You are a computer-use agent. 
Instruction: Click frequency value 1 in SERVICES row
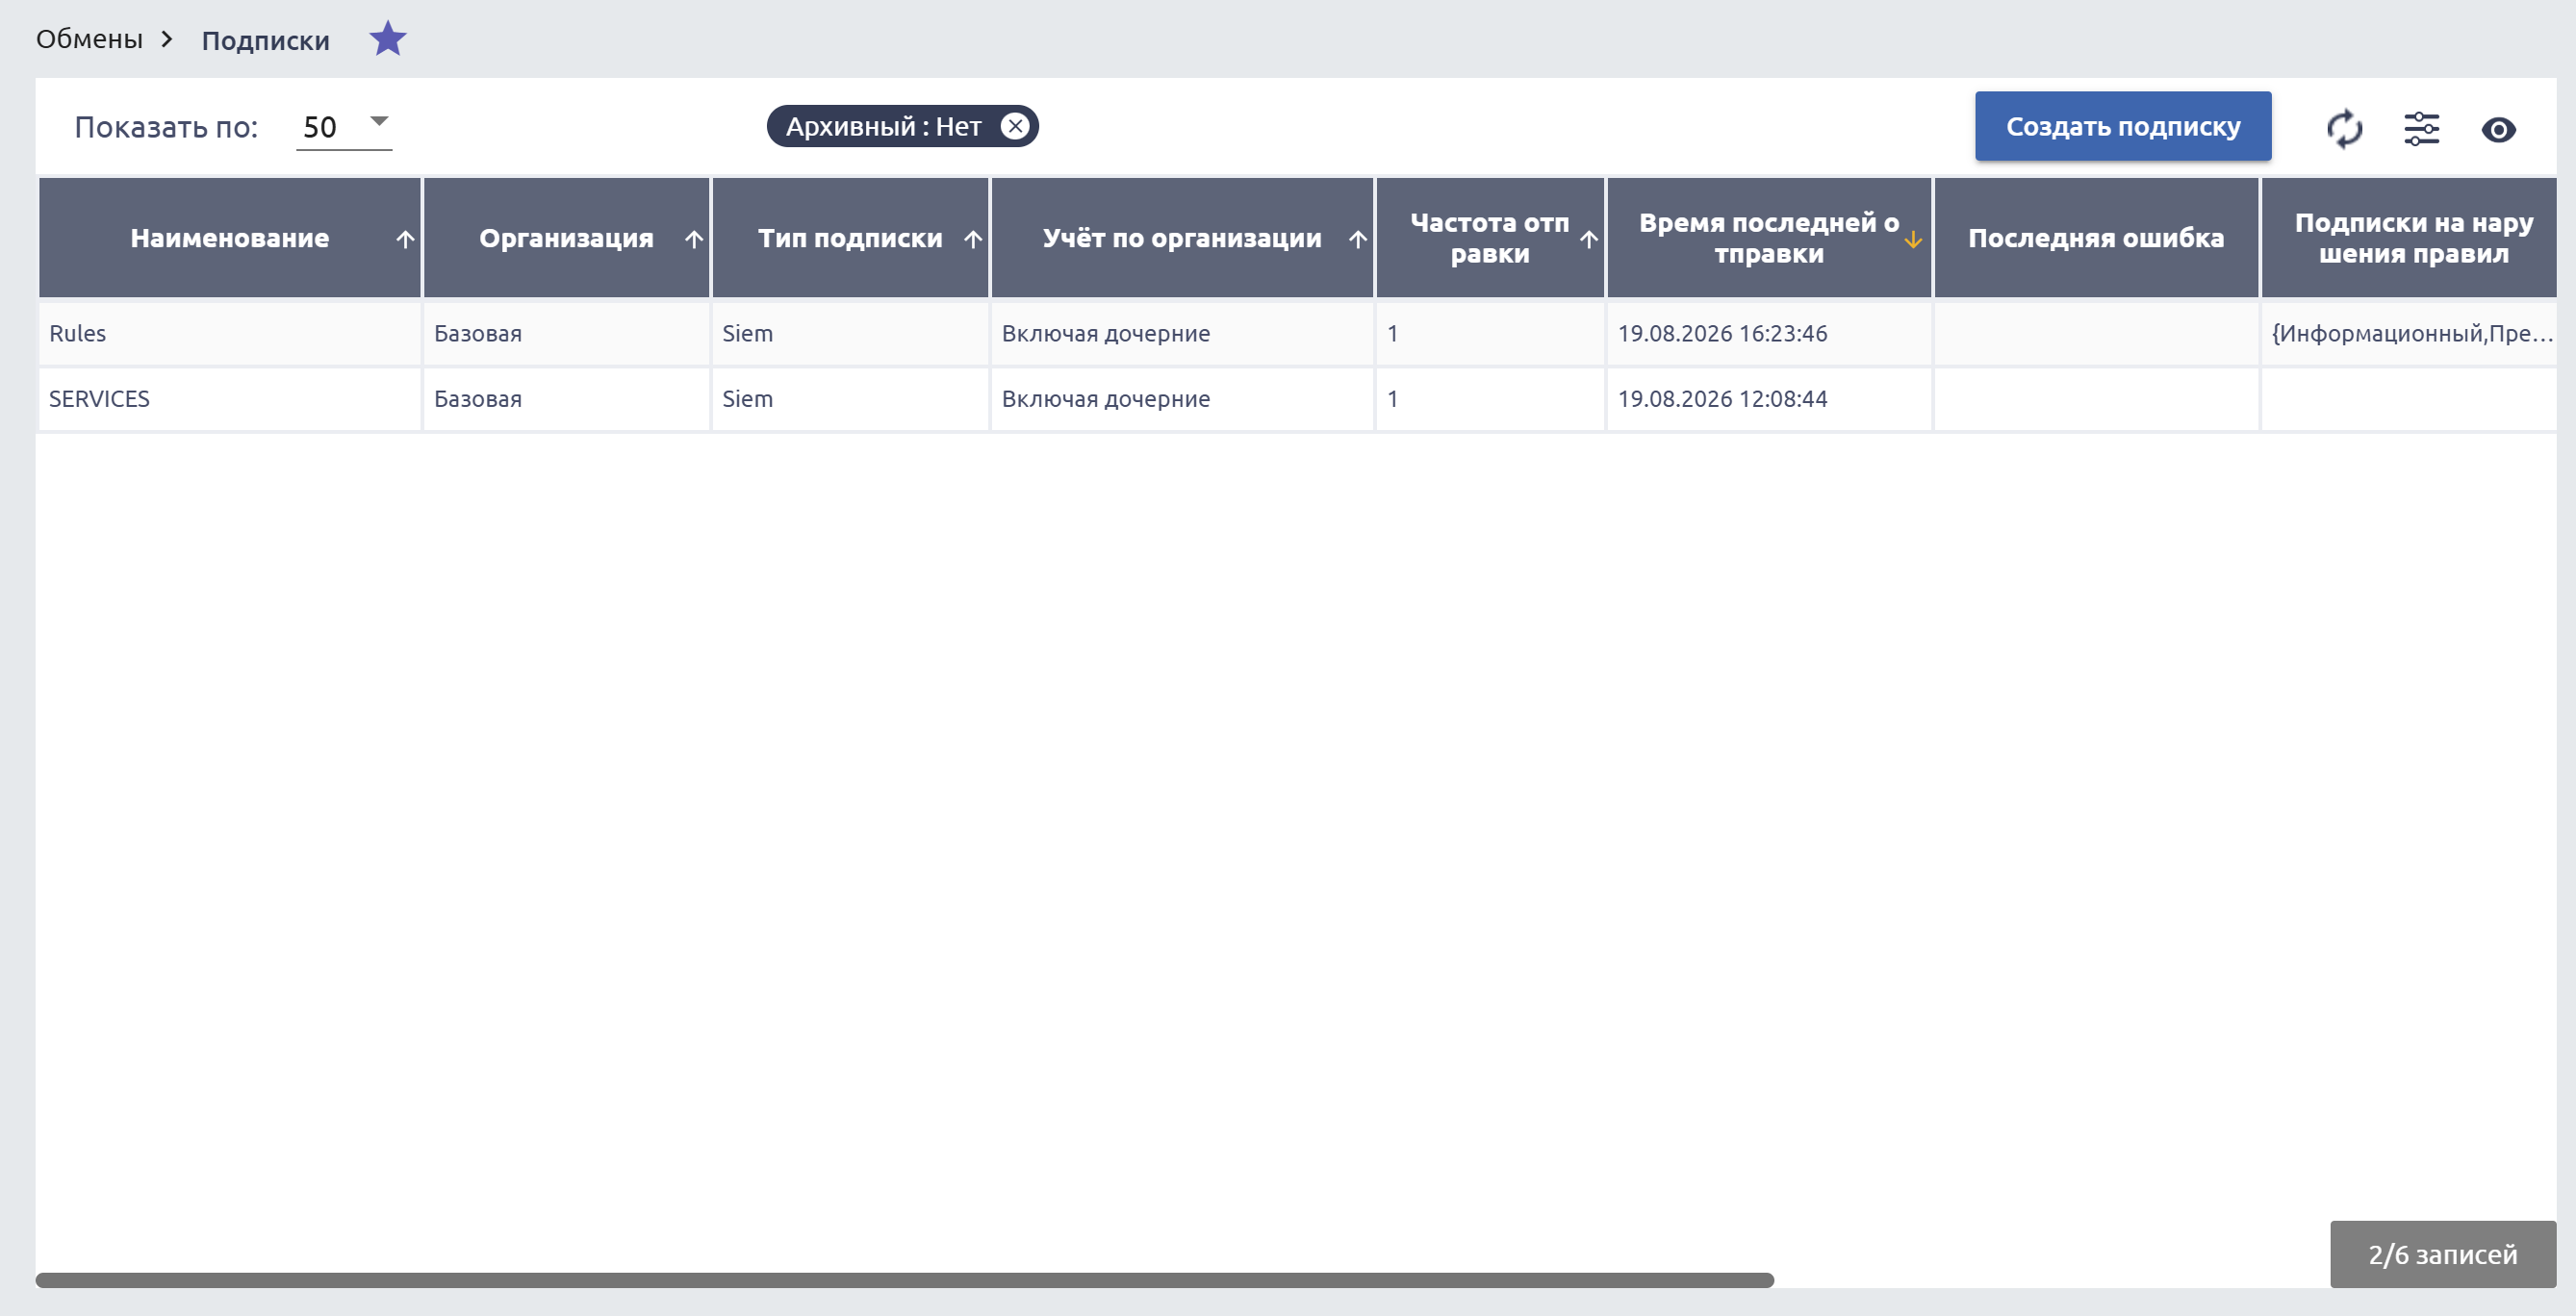tap(1392, 399)
